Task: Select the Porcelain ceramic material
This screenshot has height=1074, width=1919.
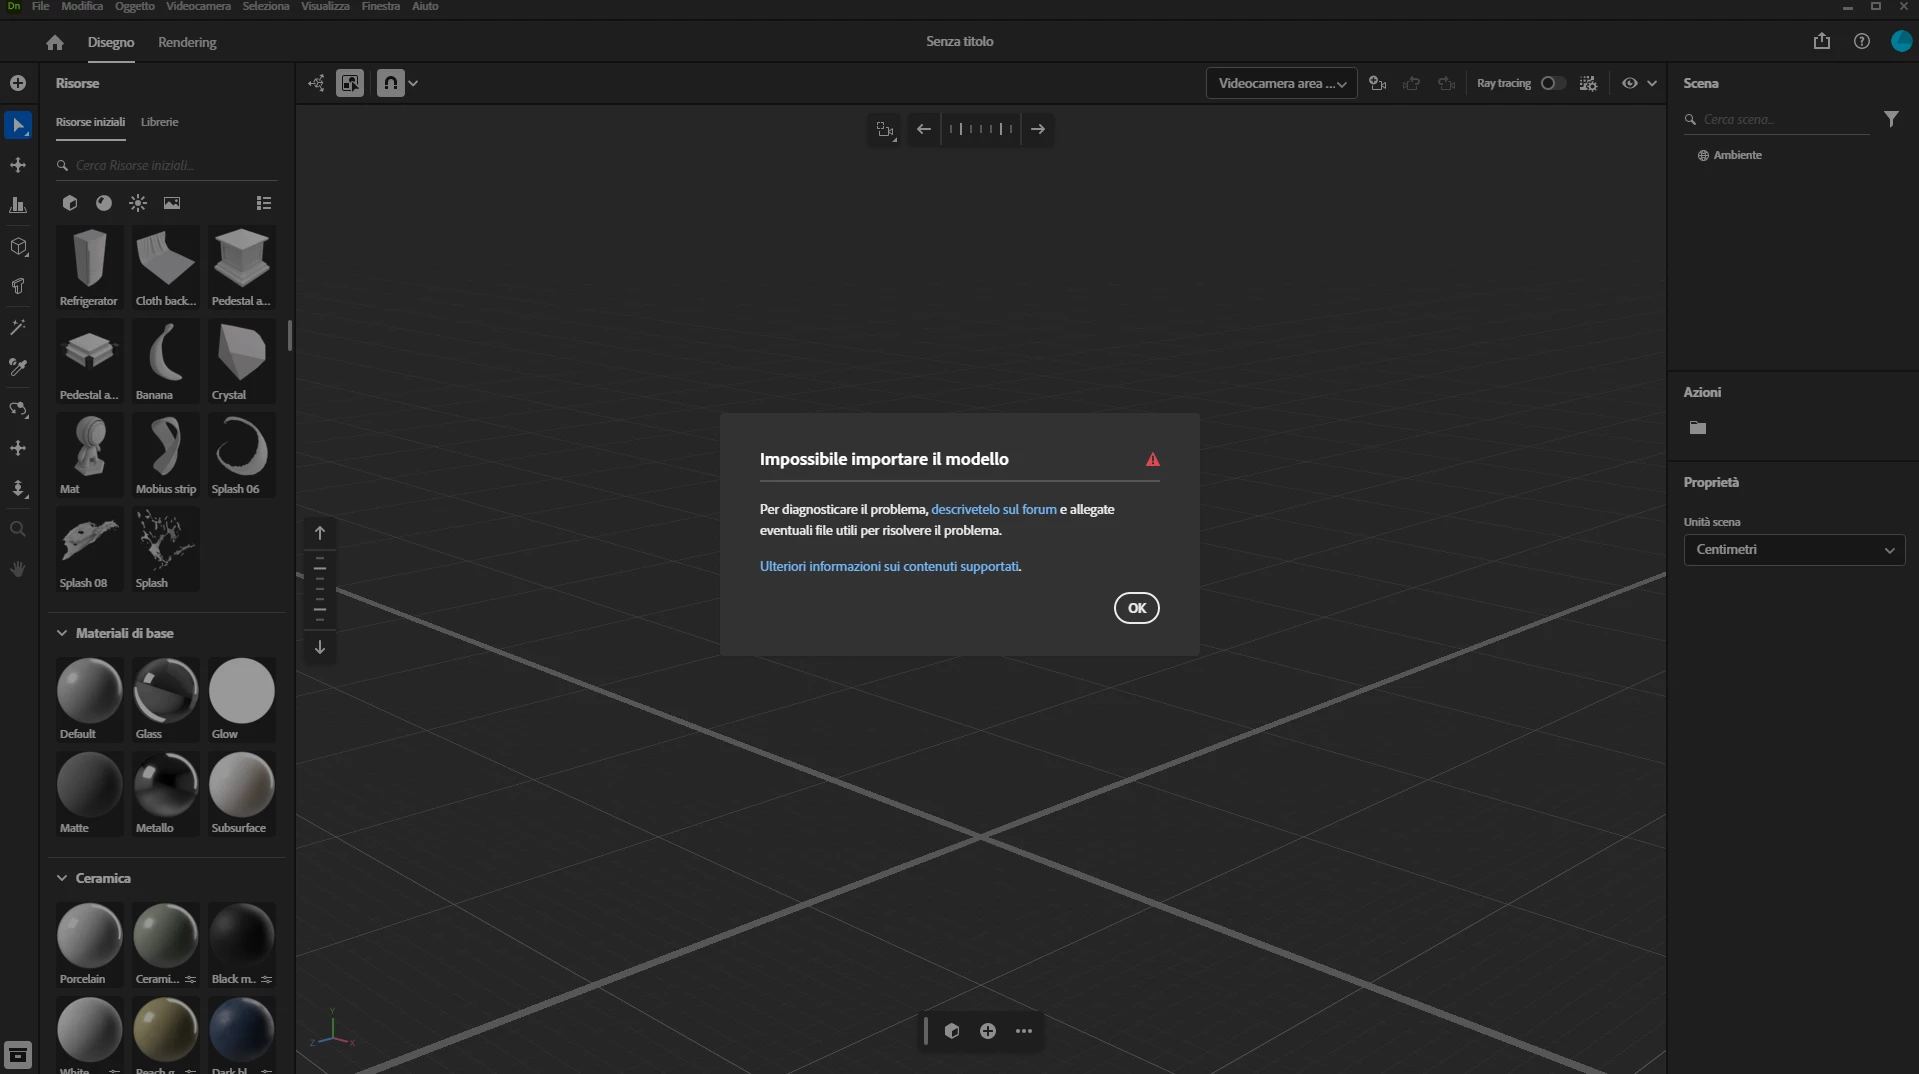Action: (x=89, y=944)
